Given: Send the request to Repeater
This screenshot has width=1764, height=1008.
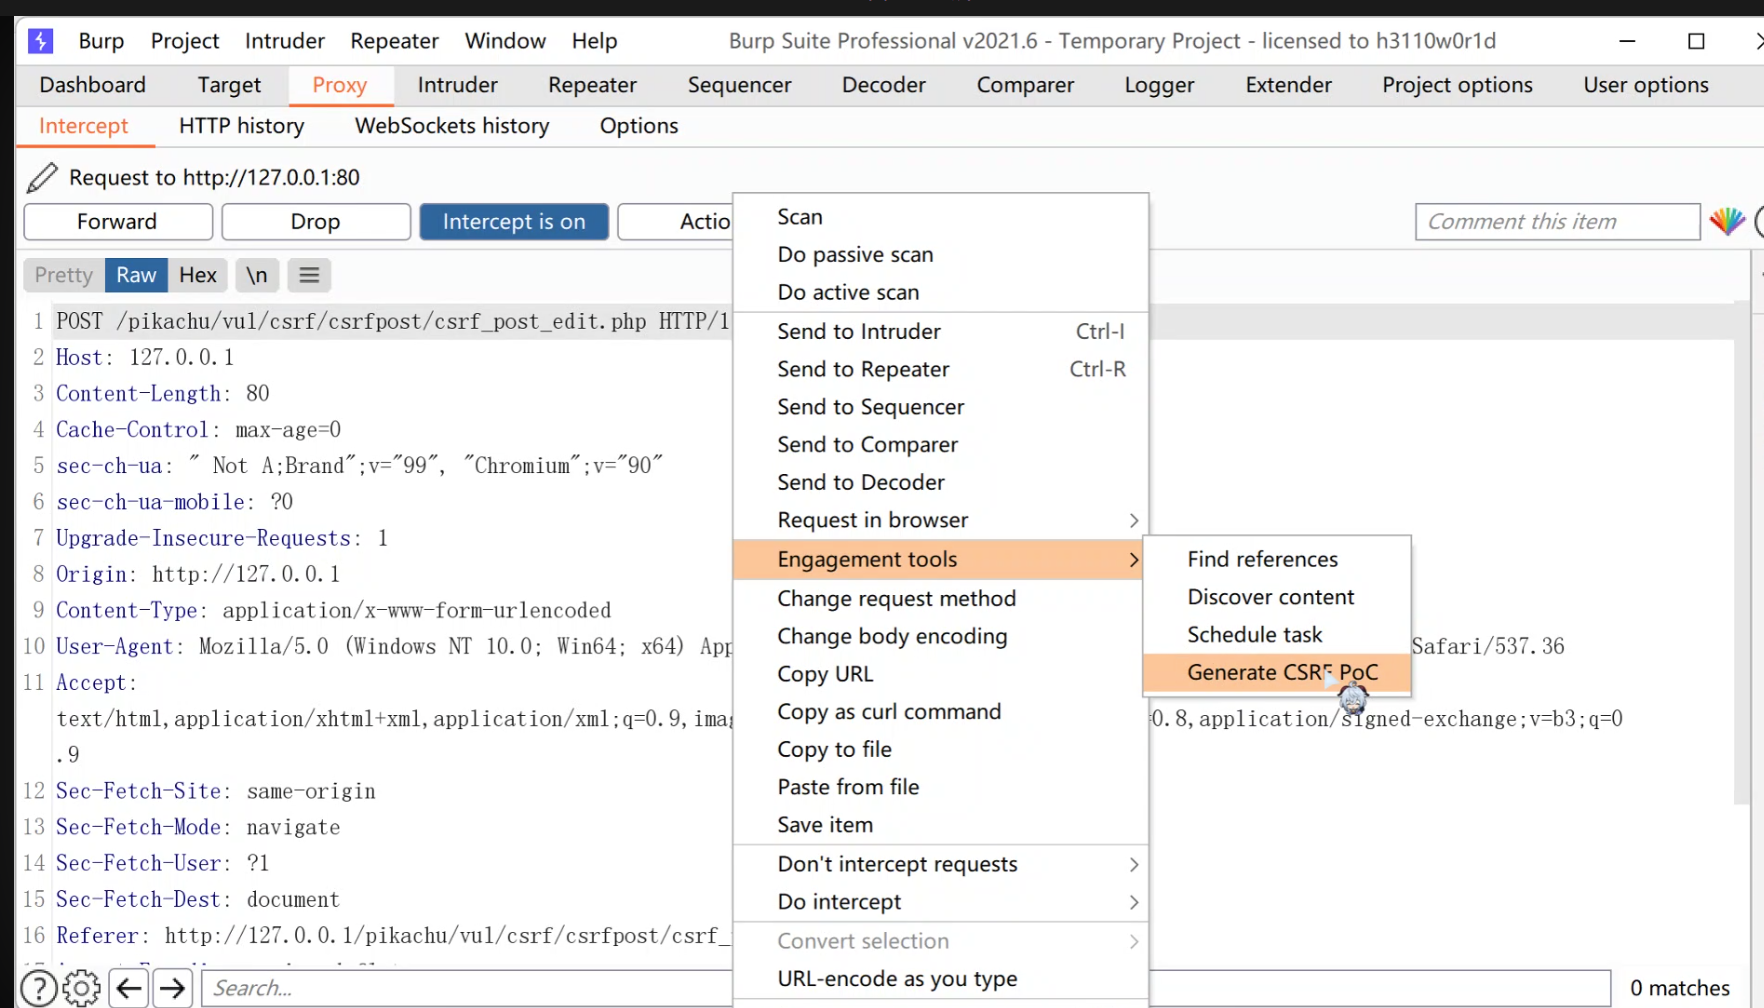Looking at the screenshot, I should click(940, 369).
